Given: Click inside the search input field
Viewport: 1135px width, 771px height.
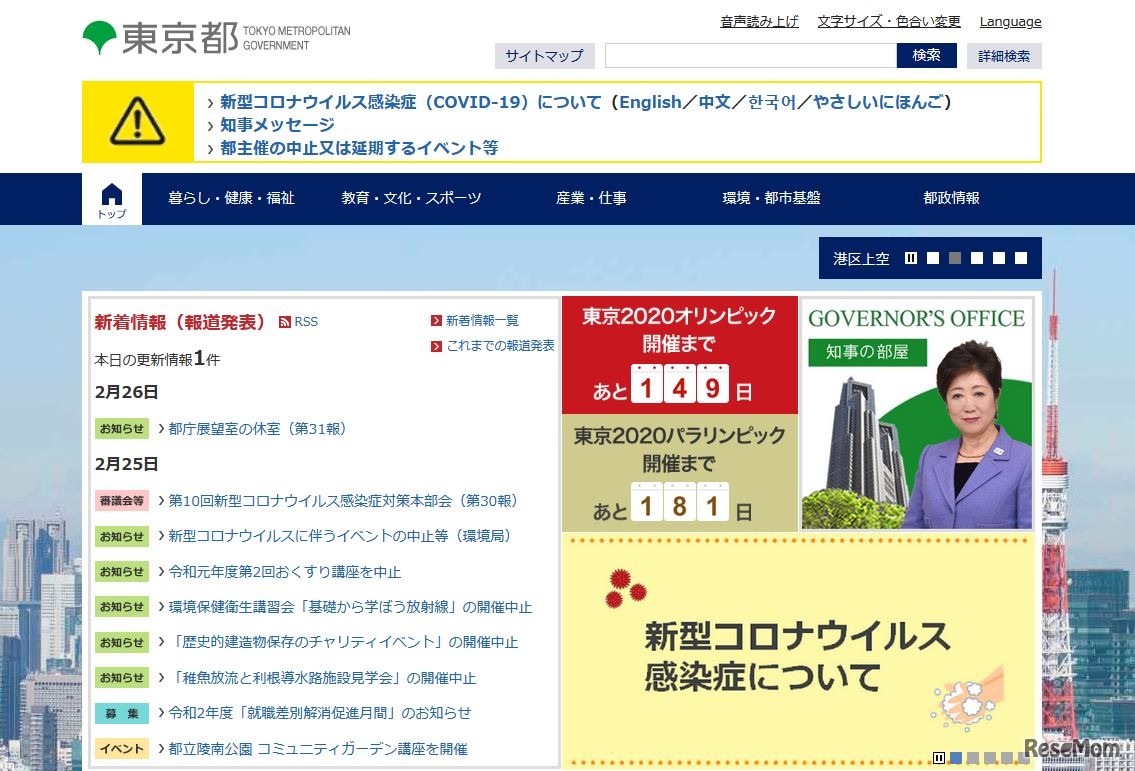Looking at the screenshot, I should [x=750, y=55].
